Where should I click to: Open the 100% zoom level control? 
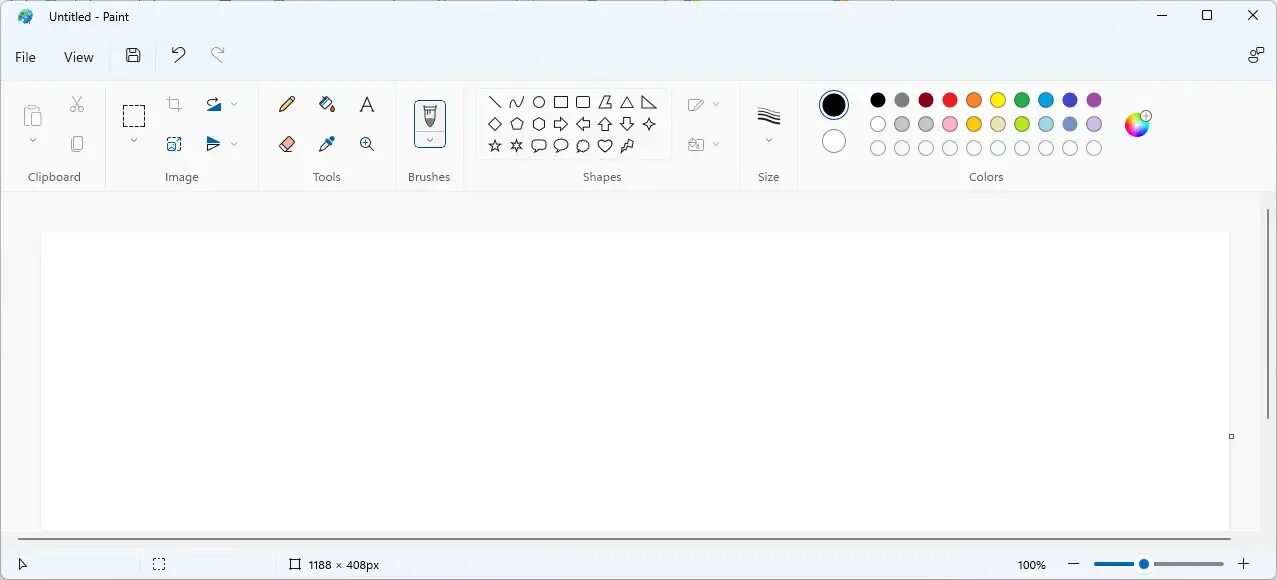1032,565
